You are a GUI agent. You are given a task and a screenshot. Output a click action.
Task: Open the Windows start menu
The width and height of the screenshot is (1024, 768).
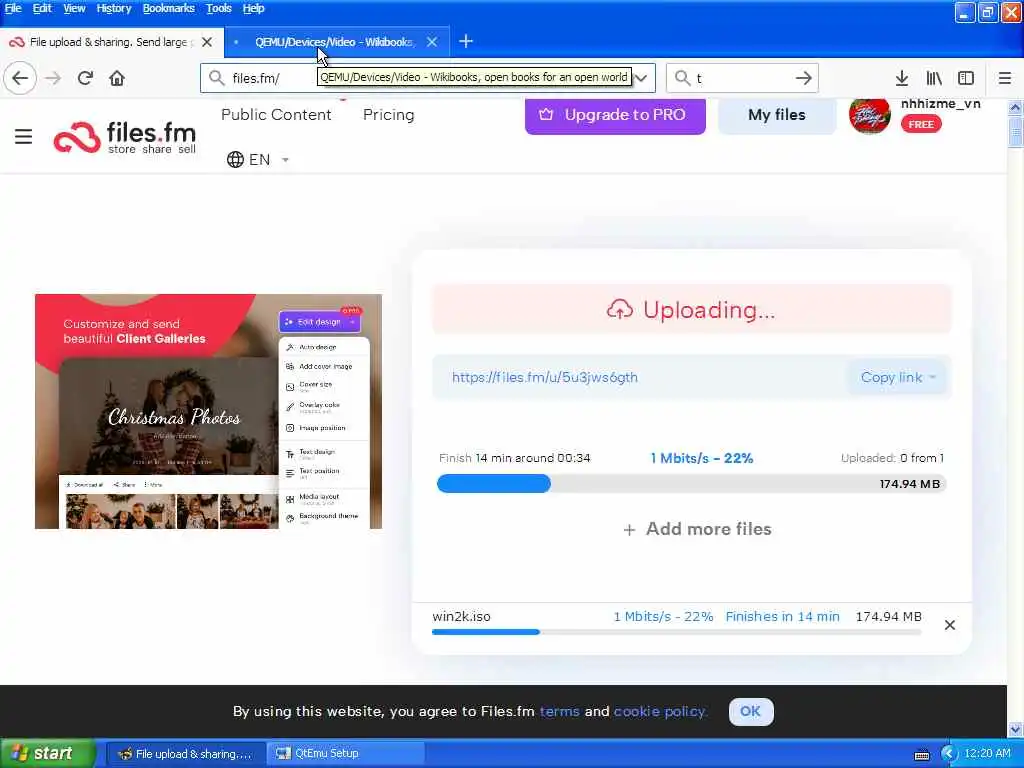pyautogui.click(x=47, y=754)
